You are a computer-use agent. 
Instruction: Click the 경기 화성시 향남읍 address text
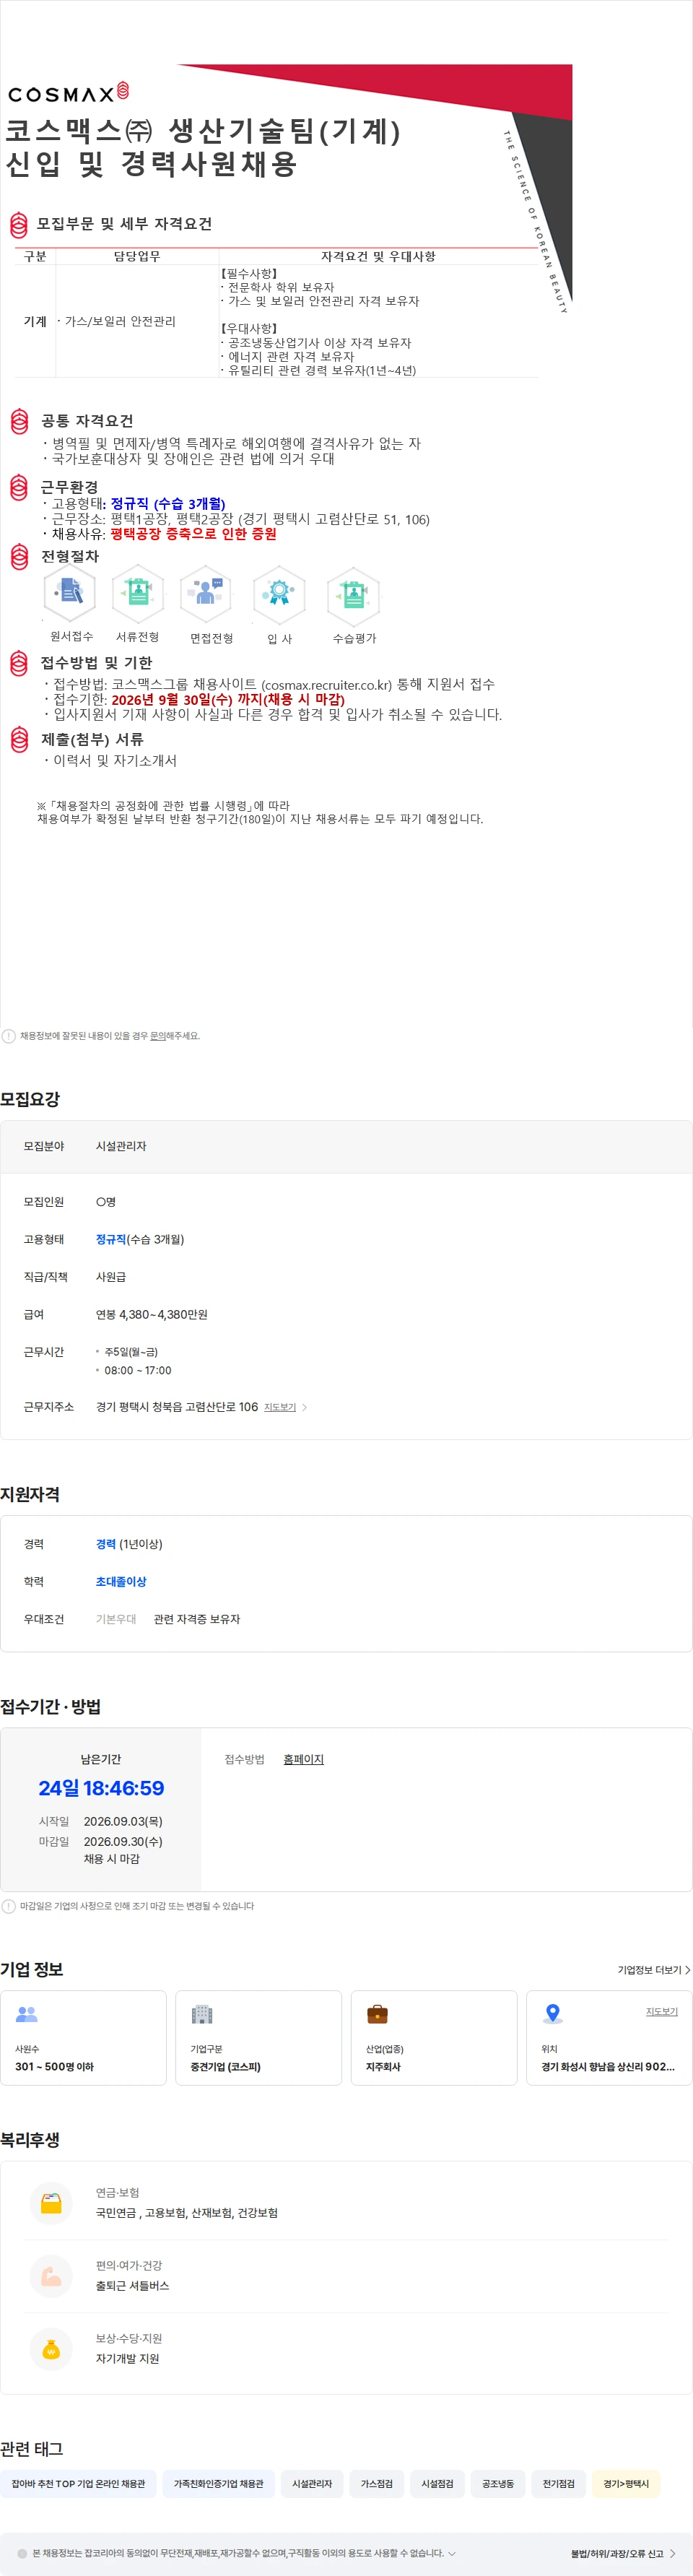[608, 2067]
